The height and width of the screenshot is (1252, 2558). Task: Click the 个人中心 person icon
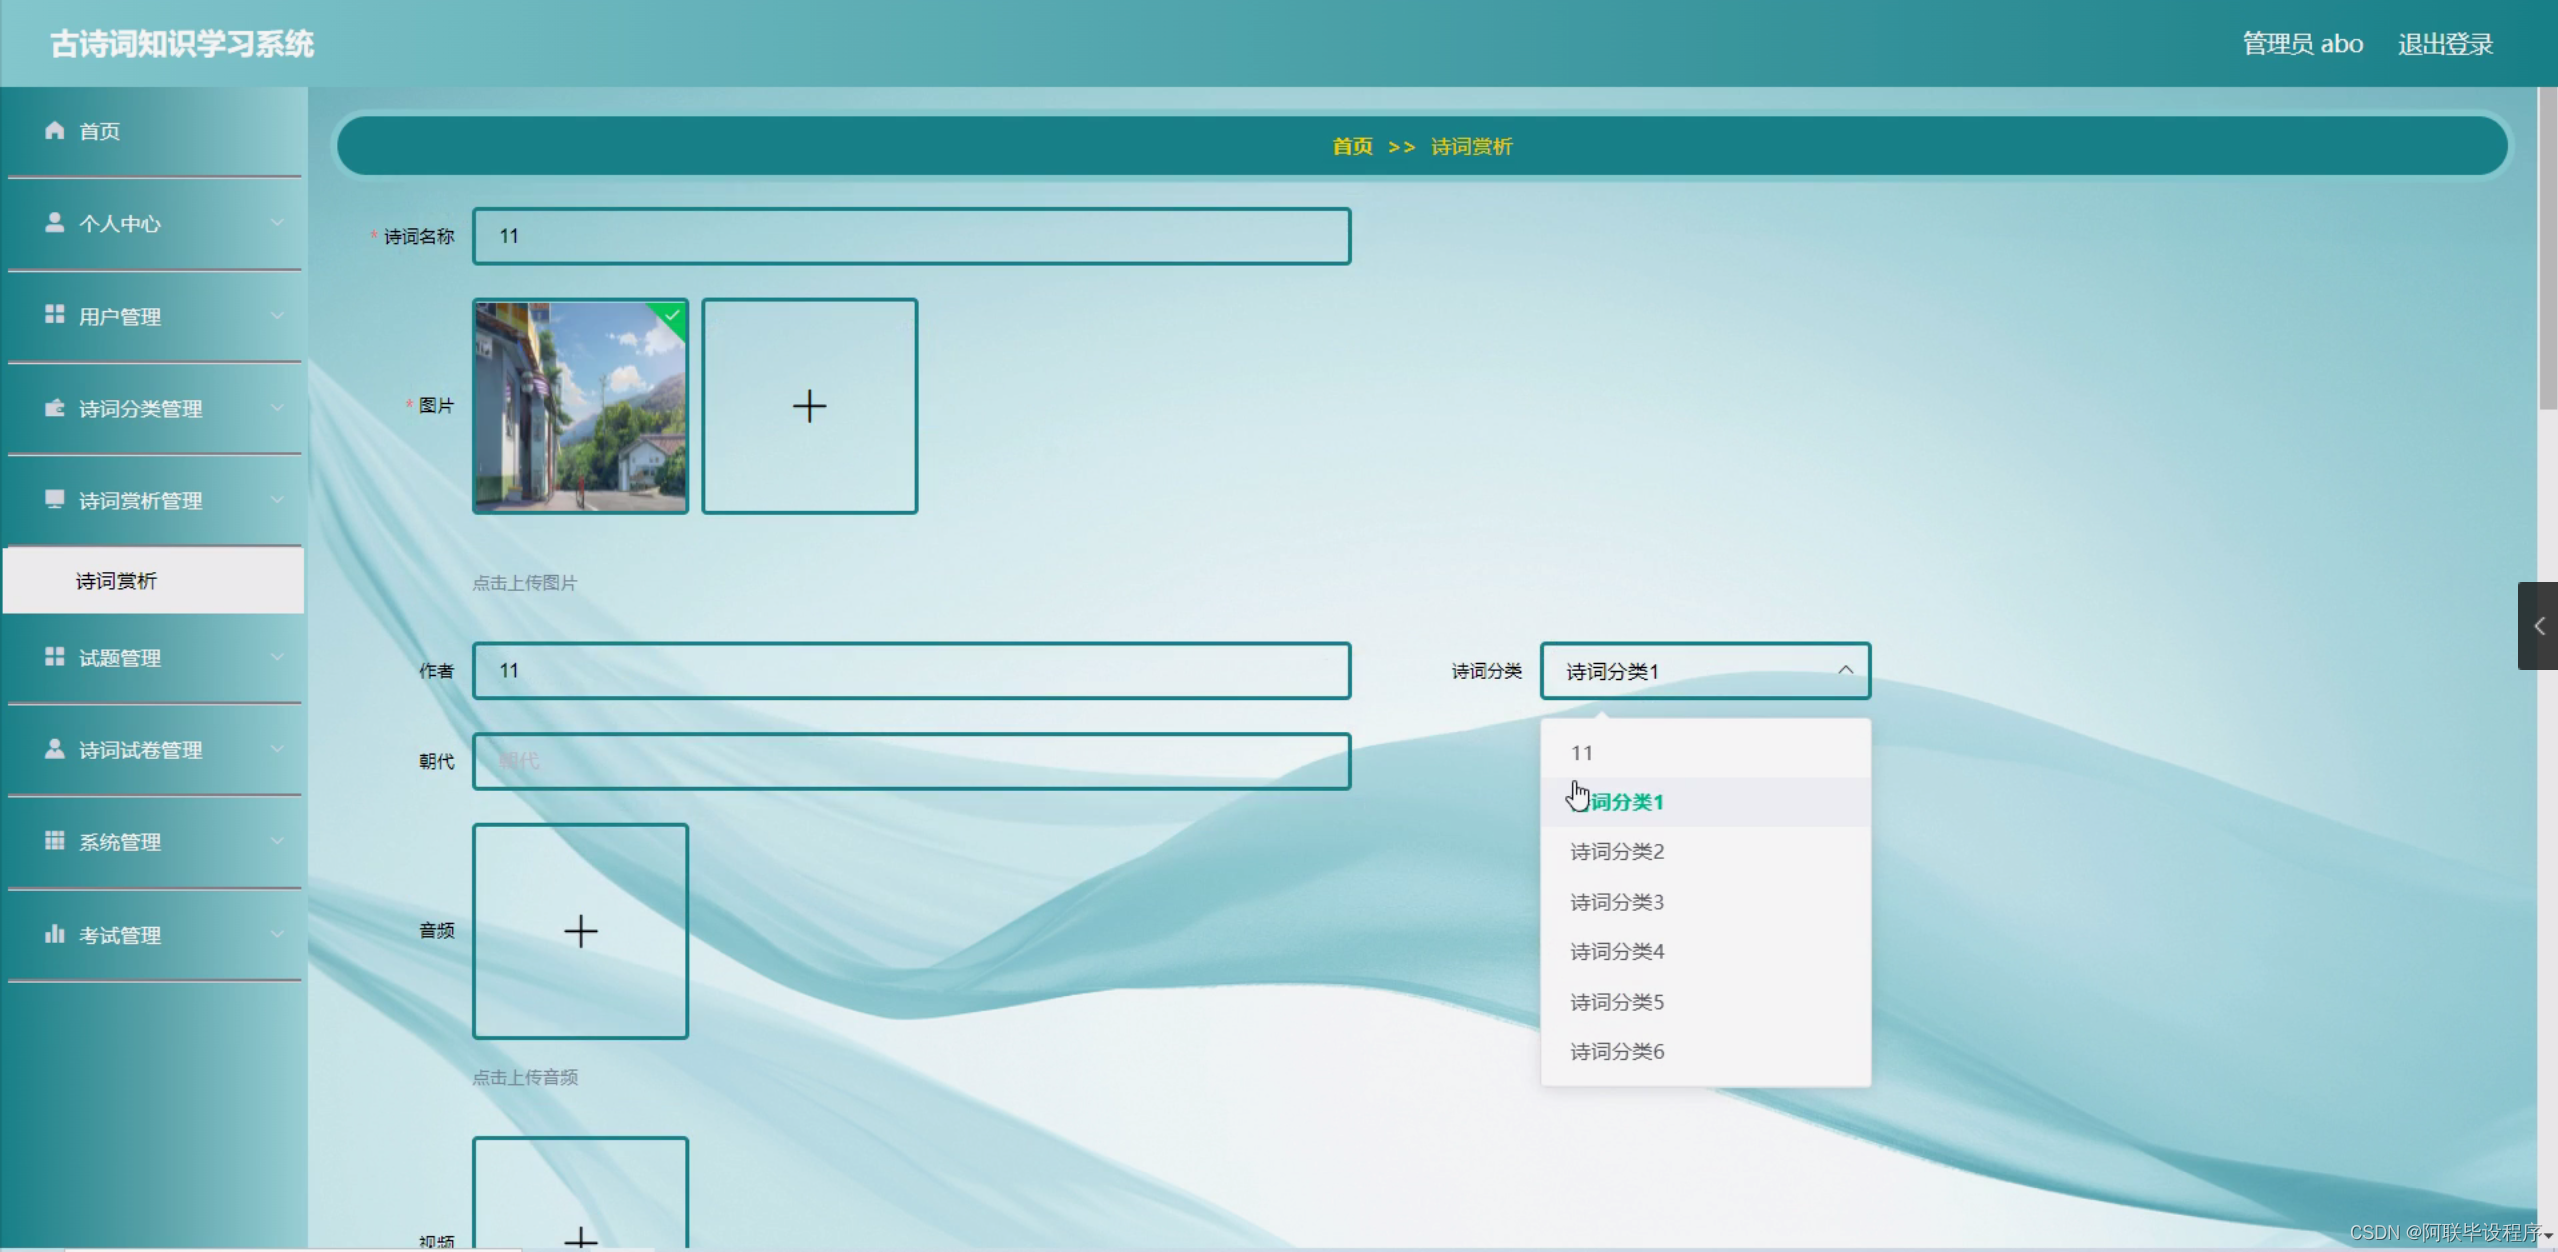[55, 223]
